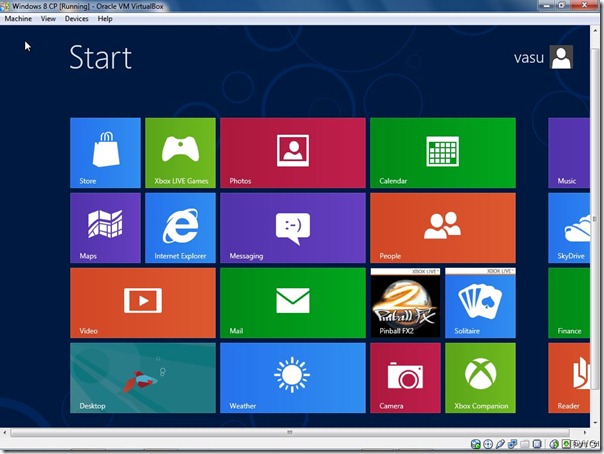Click the vertical scrollbar down arrow
Image resolution: width=604 pixels, height=454 pixels.
[596, 422]
